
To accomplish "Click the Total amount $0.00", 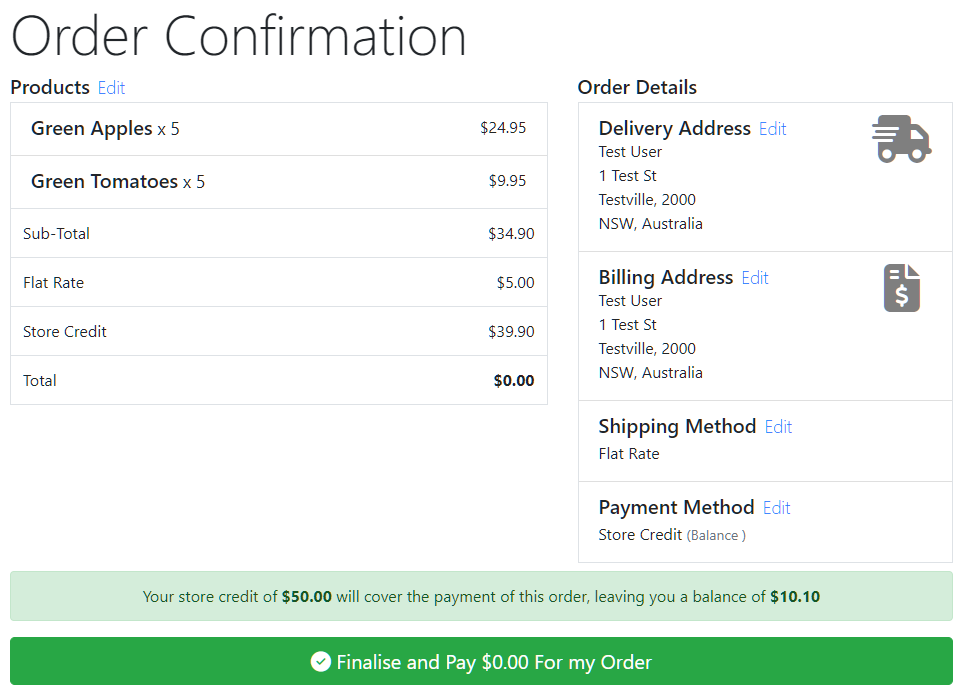I will click(514, 381).
